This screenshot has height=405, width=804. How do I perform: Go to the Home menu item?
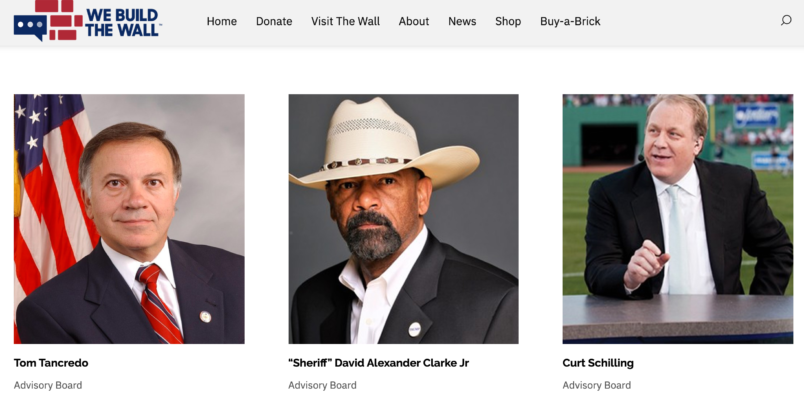(x=222, y=22)
